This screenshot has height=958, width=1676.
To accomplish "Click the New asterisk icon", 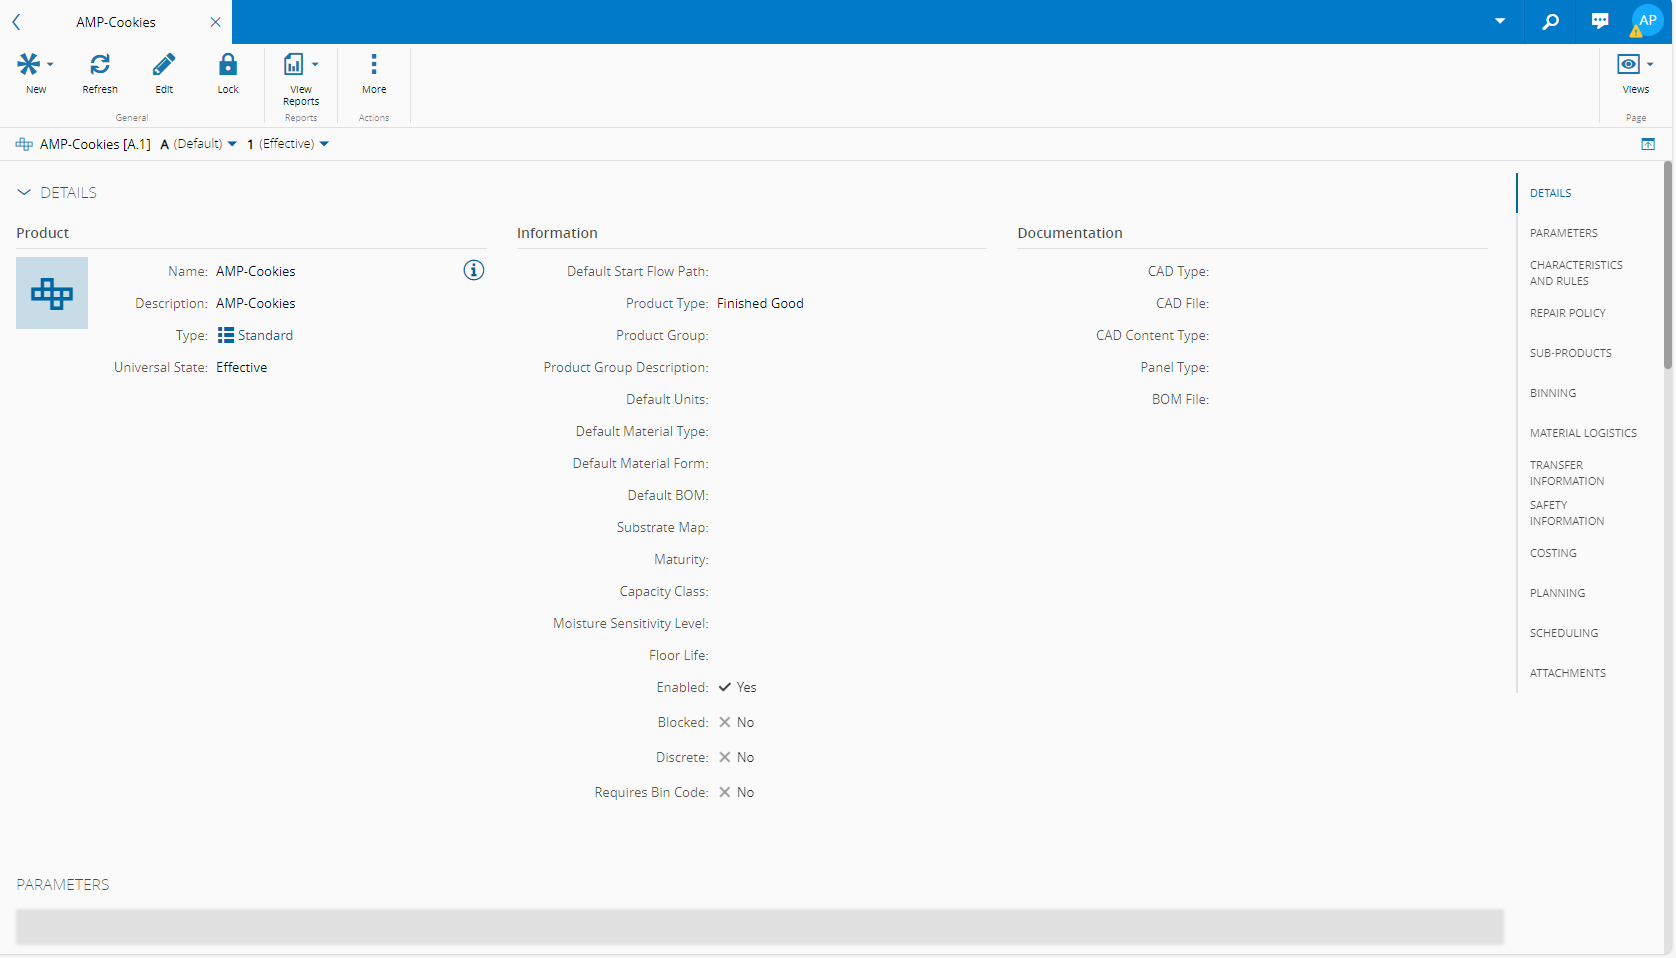I will pos(29,66).
